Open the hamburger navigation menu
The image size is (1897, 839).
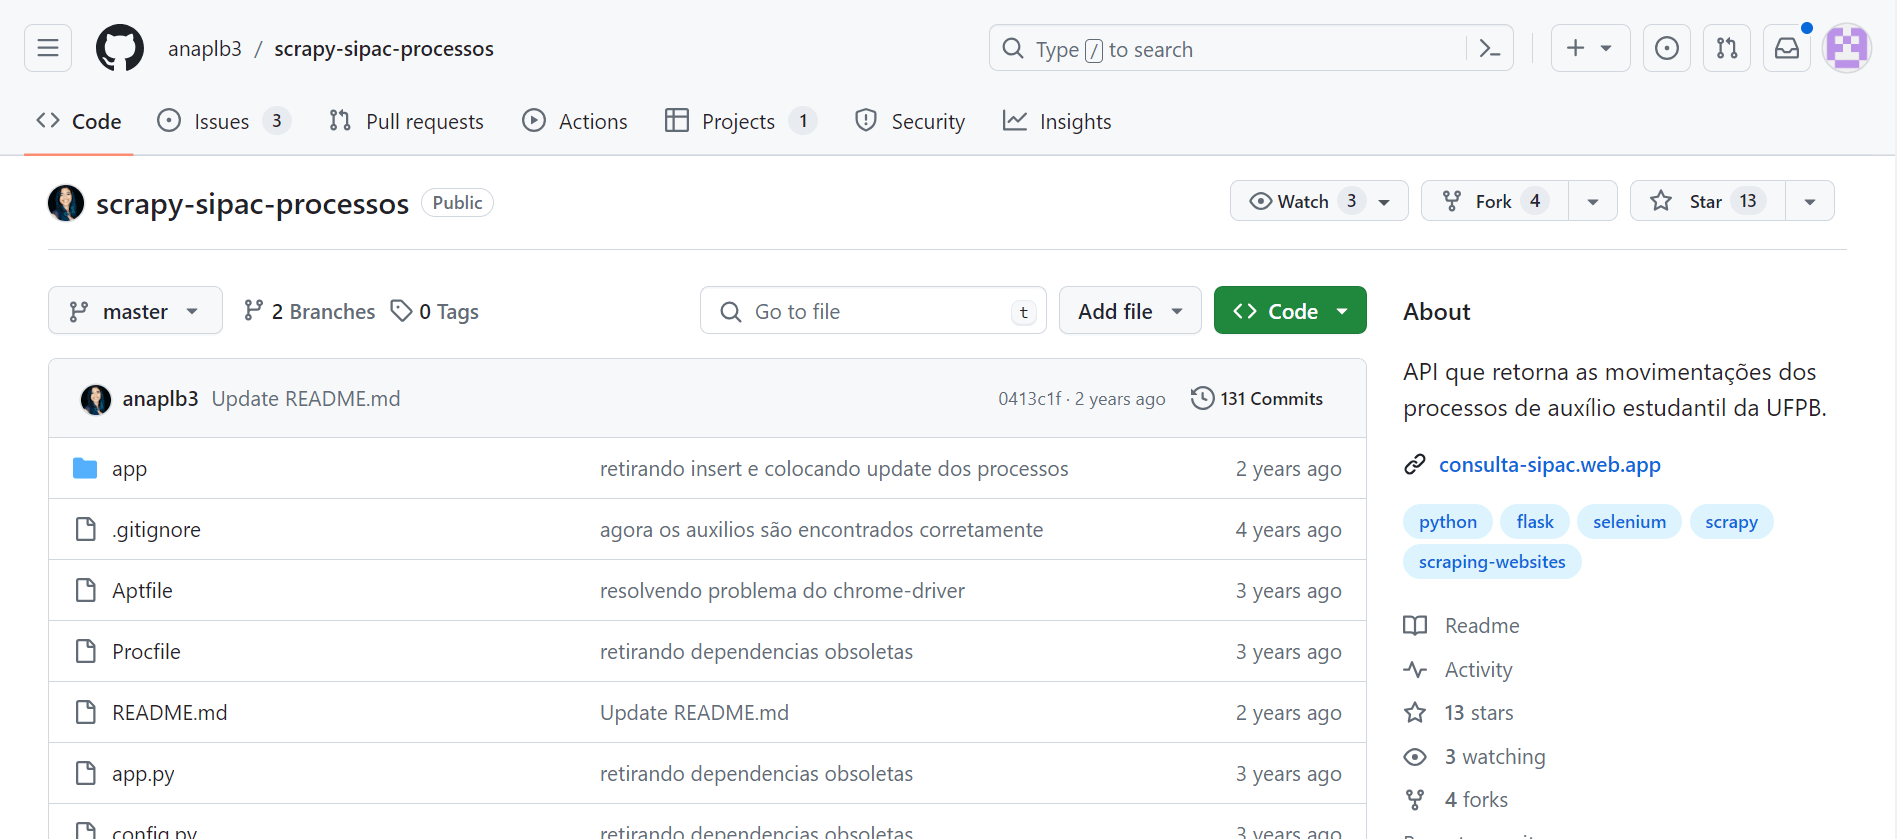(x=48, y=48)
